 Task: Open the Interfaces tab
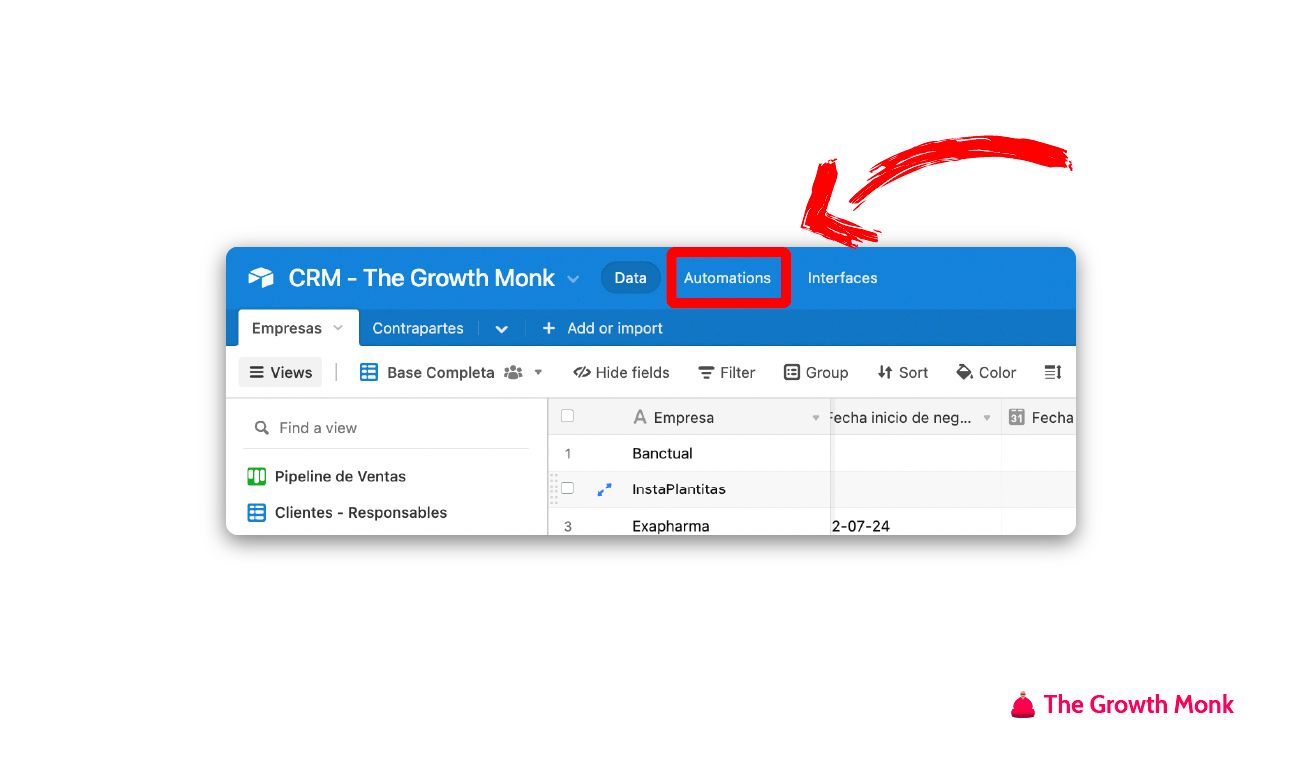pyautogui.click(x=842, y=278)
